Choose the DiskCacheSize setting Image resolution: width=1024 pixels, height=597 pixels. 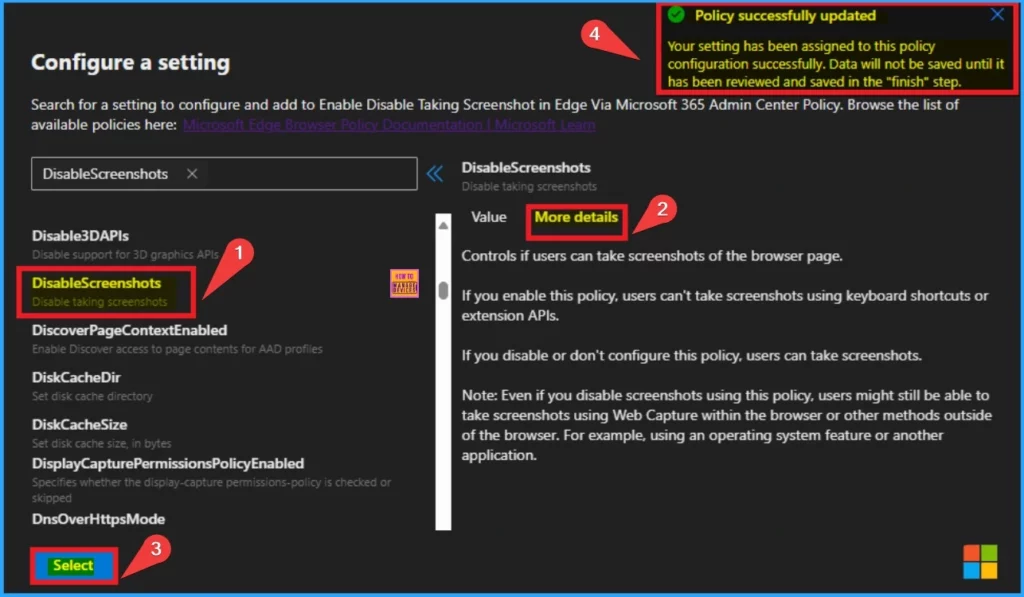pyautogui.click(x=79, y=424)
